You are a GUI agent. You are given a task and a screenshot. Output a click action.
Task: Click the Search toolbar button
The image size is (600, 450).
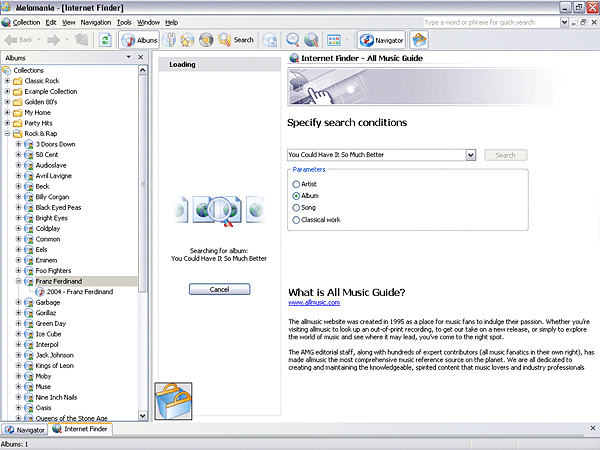click(236, 40)
